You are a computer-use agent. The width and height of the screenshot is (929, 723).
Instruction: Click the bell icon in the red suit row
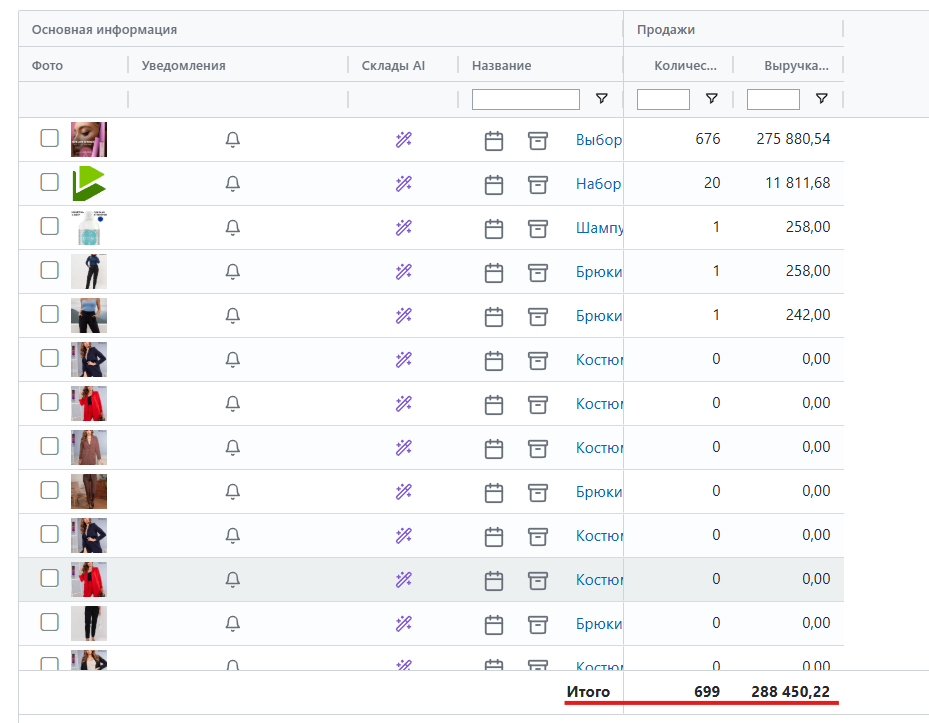coord(233,404)
